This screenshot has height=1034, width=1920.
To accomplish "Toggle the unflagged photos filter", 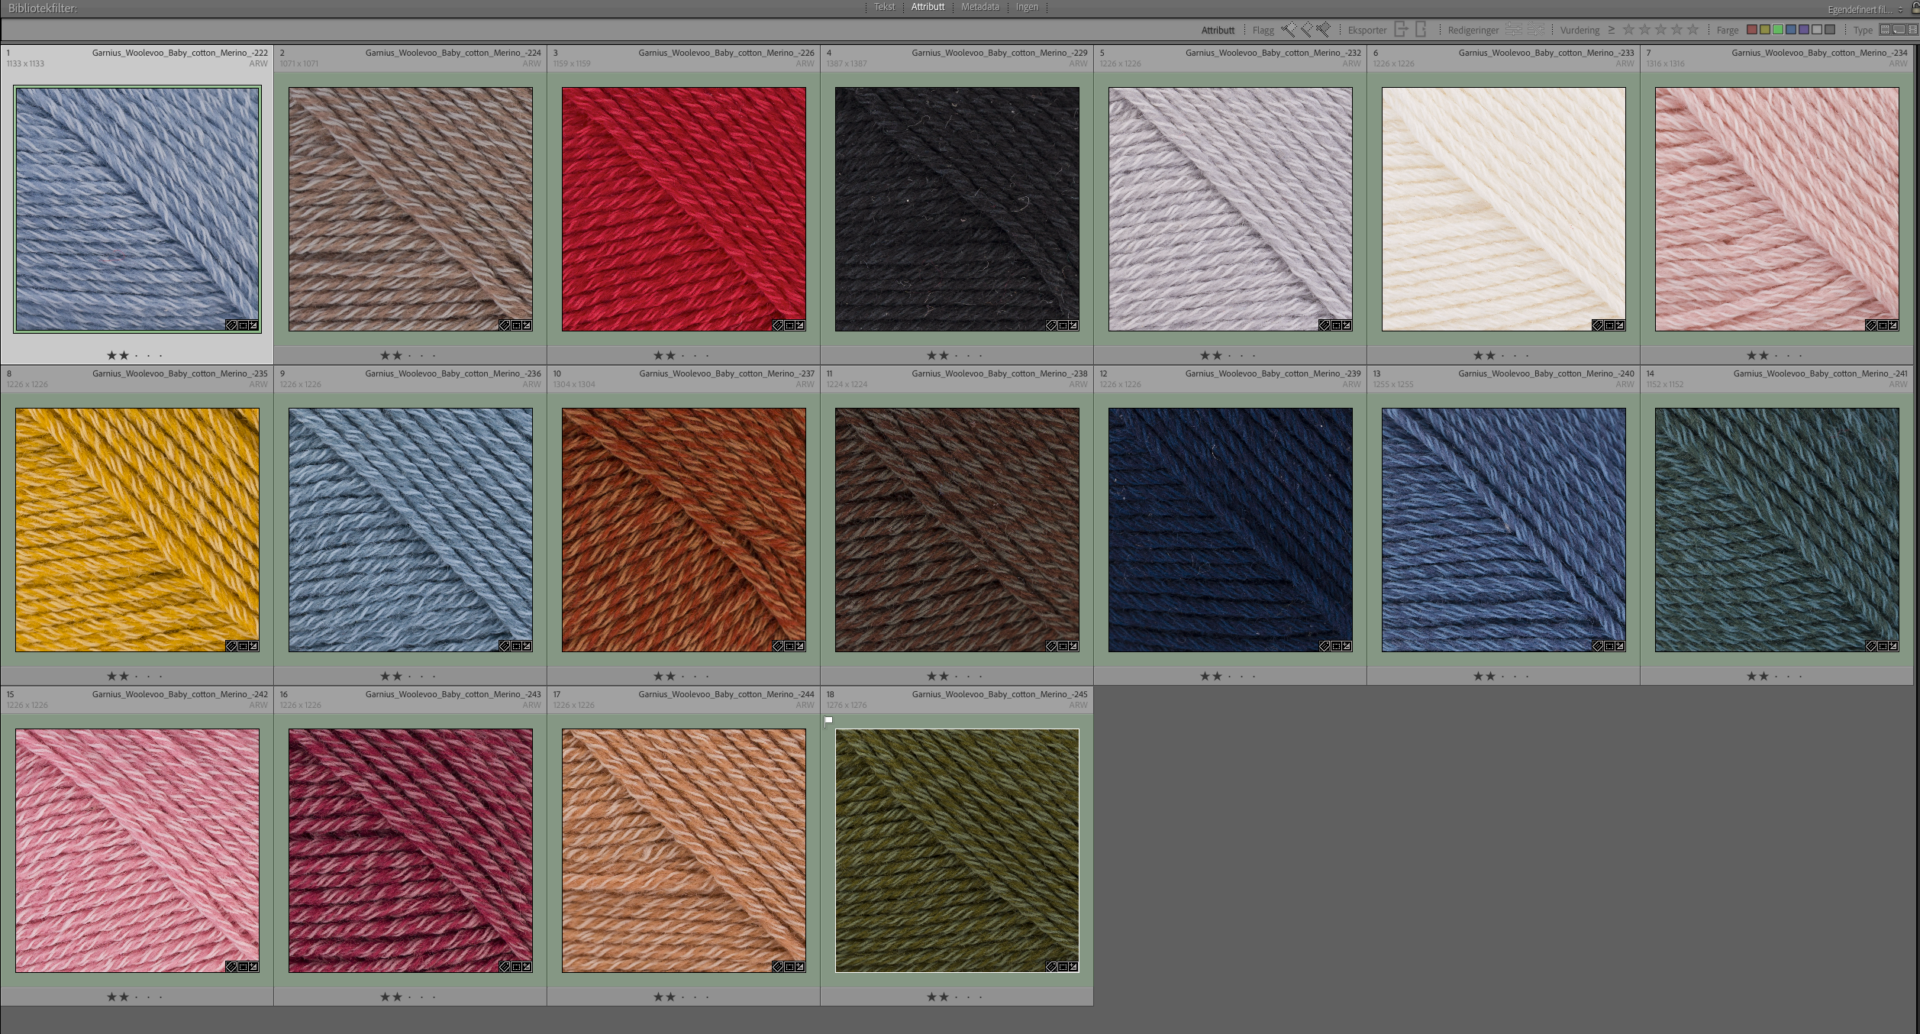I will [x=1306, y=30].
